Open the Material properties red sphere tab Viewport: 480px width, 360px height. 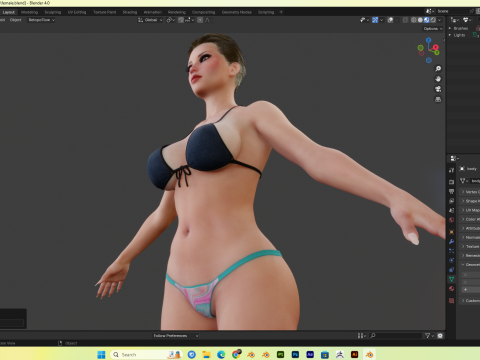451,288
